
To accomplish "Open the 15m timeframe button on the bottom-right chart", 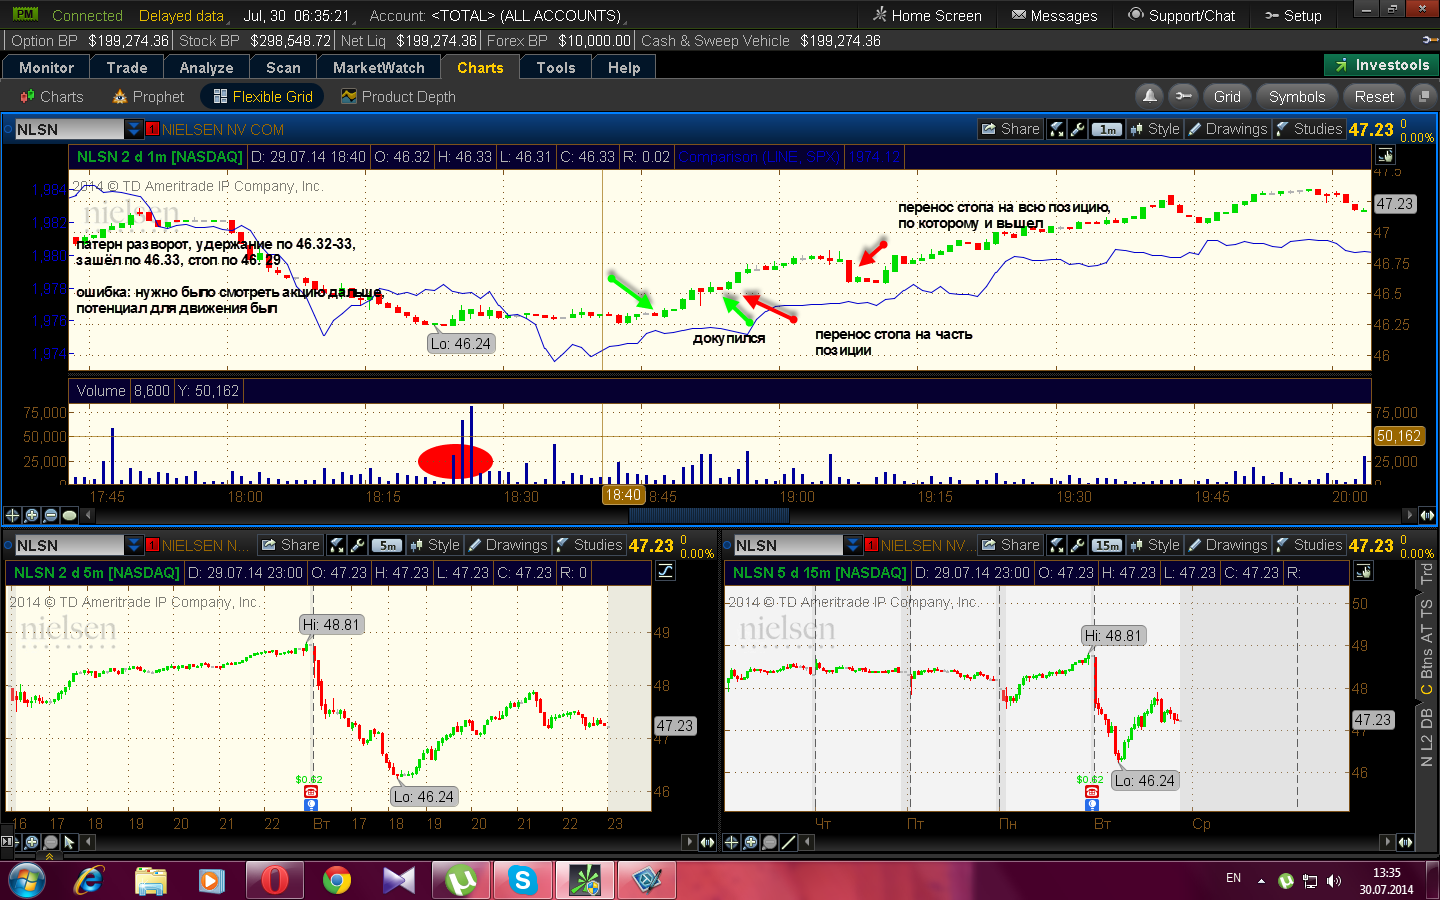I will [x=1107, y=545].
